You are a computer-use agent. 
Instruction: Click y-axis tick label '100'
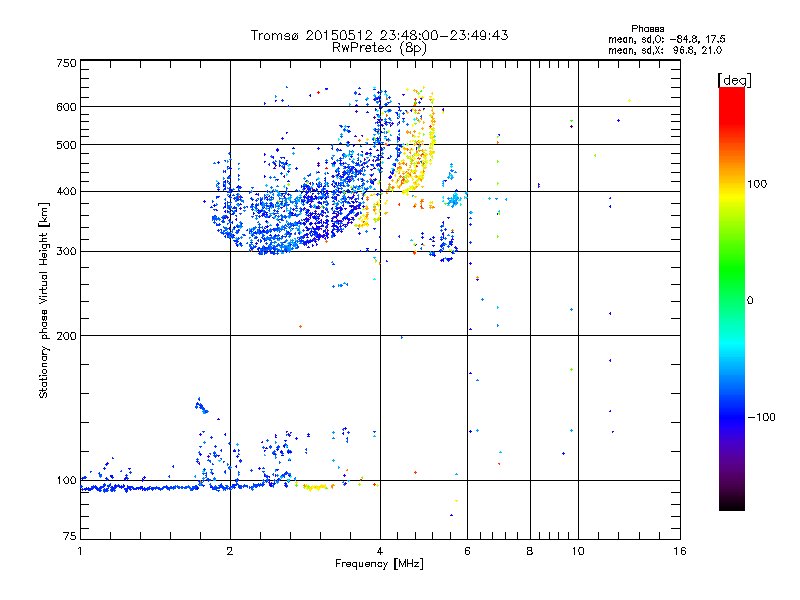tap(66, 480)
